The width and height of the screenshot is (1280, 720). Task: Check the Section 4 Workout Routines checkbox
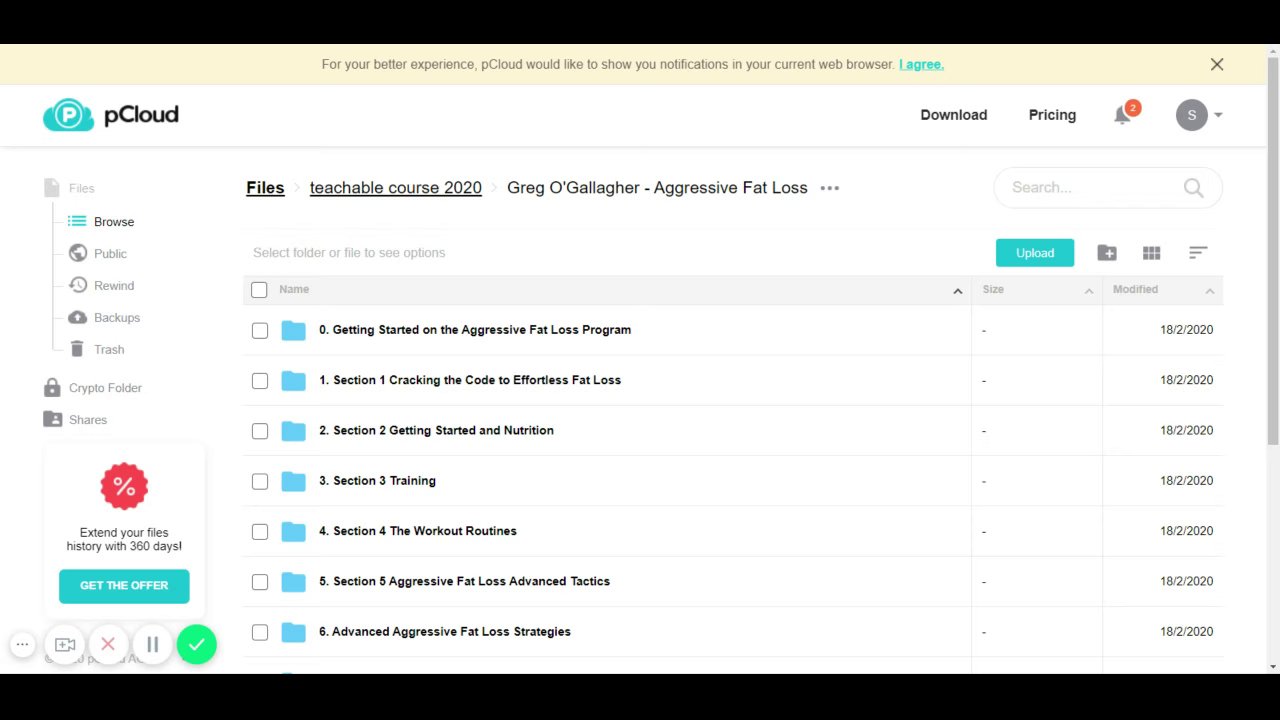(x=260, y=531)
